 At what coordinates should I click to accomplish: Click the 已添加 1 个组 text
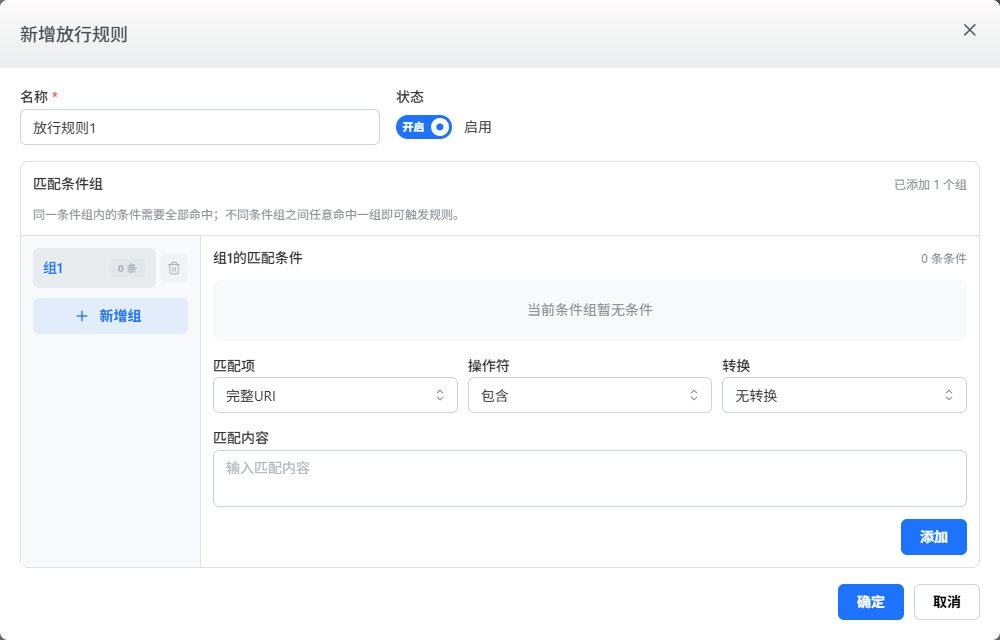[930, 185]
